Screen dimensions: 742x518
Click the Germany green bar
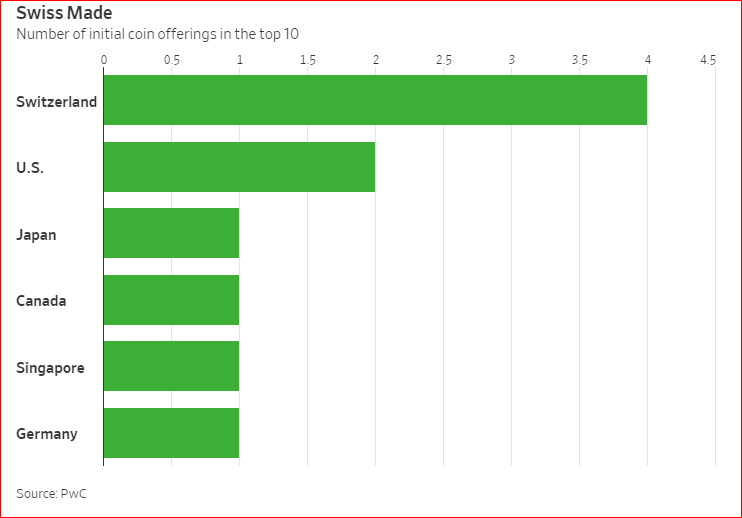[171, 433]
